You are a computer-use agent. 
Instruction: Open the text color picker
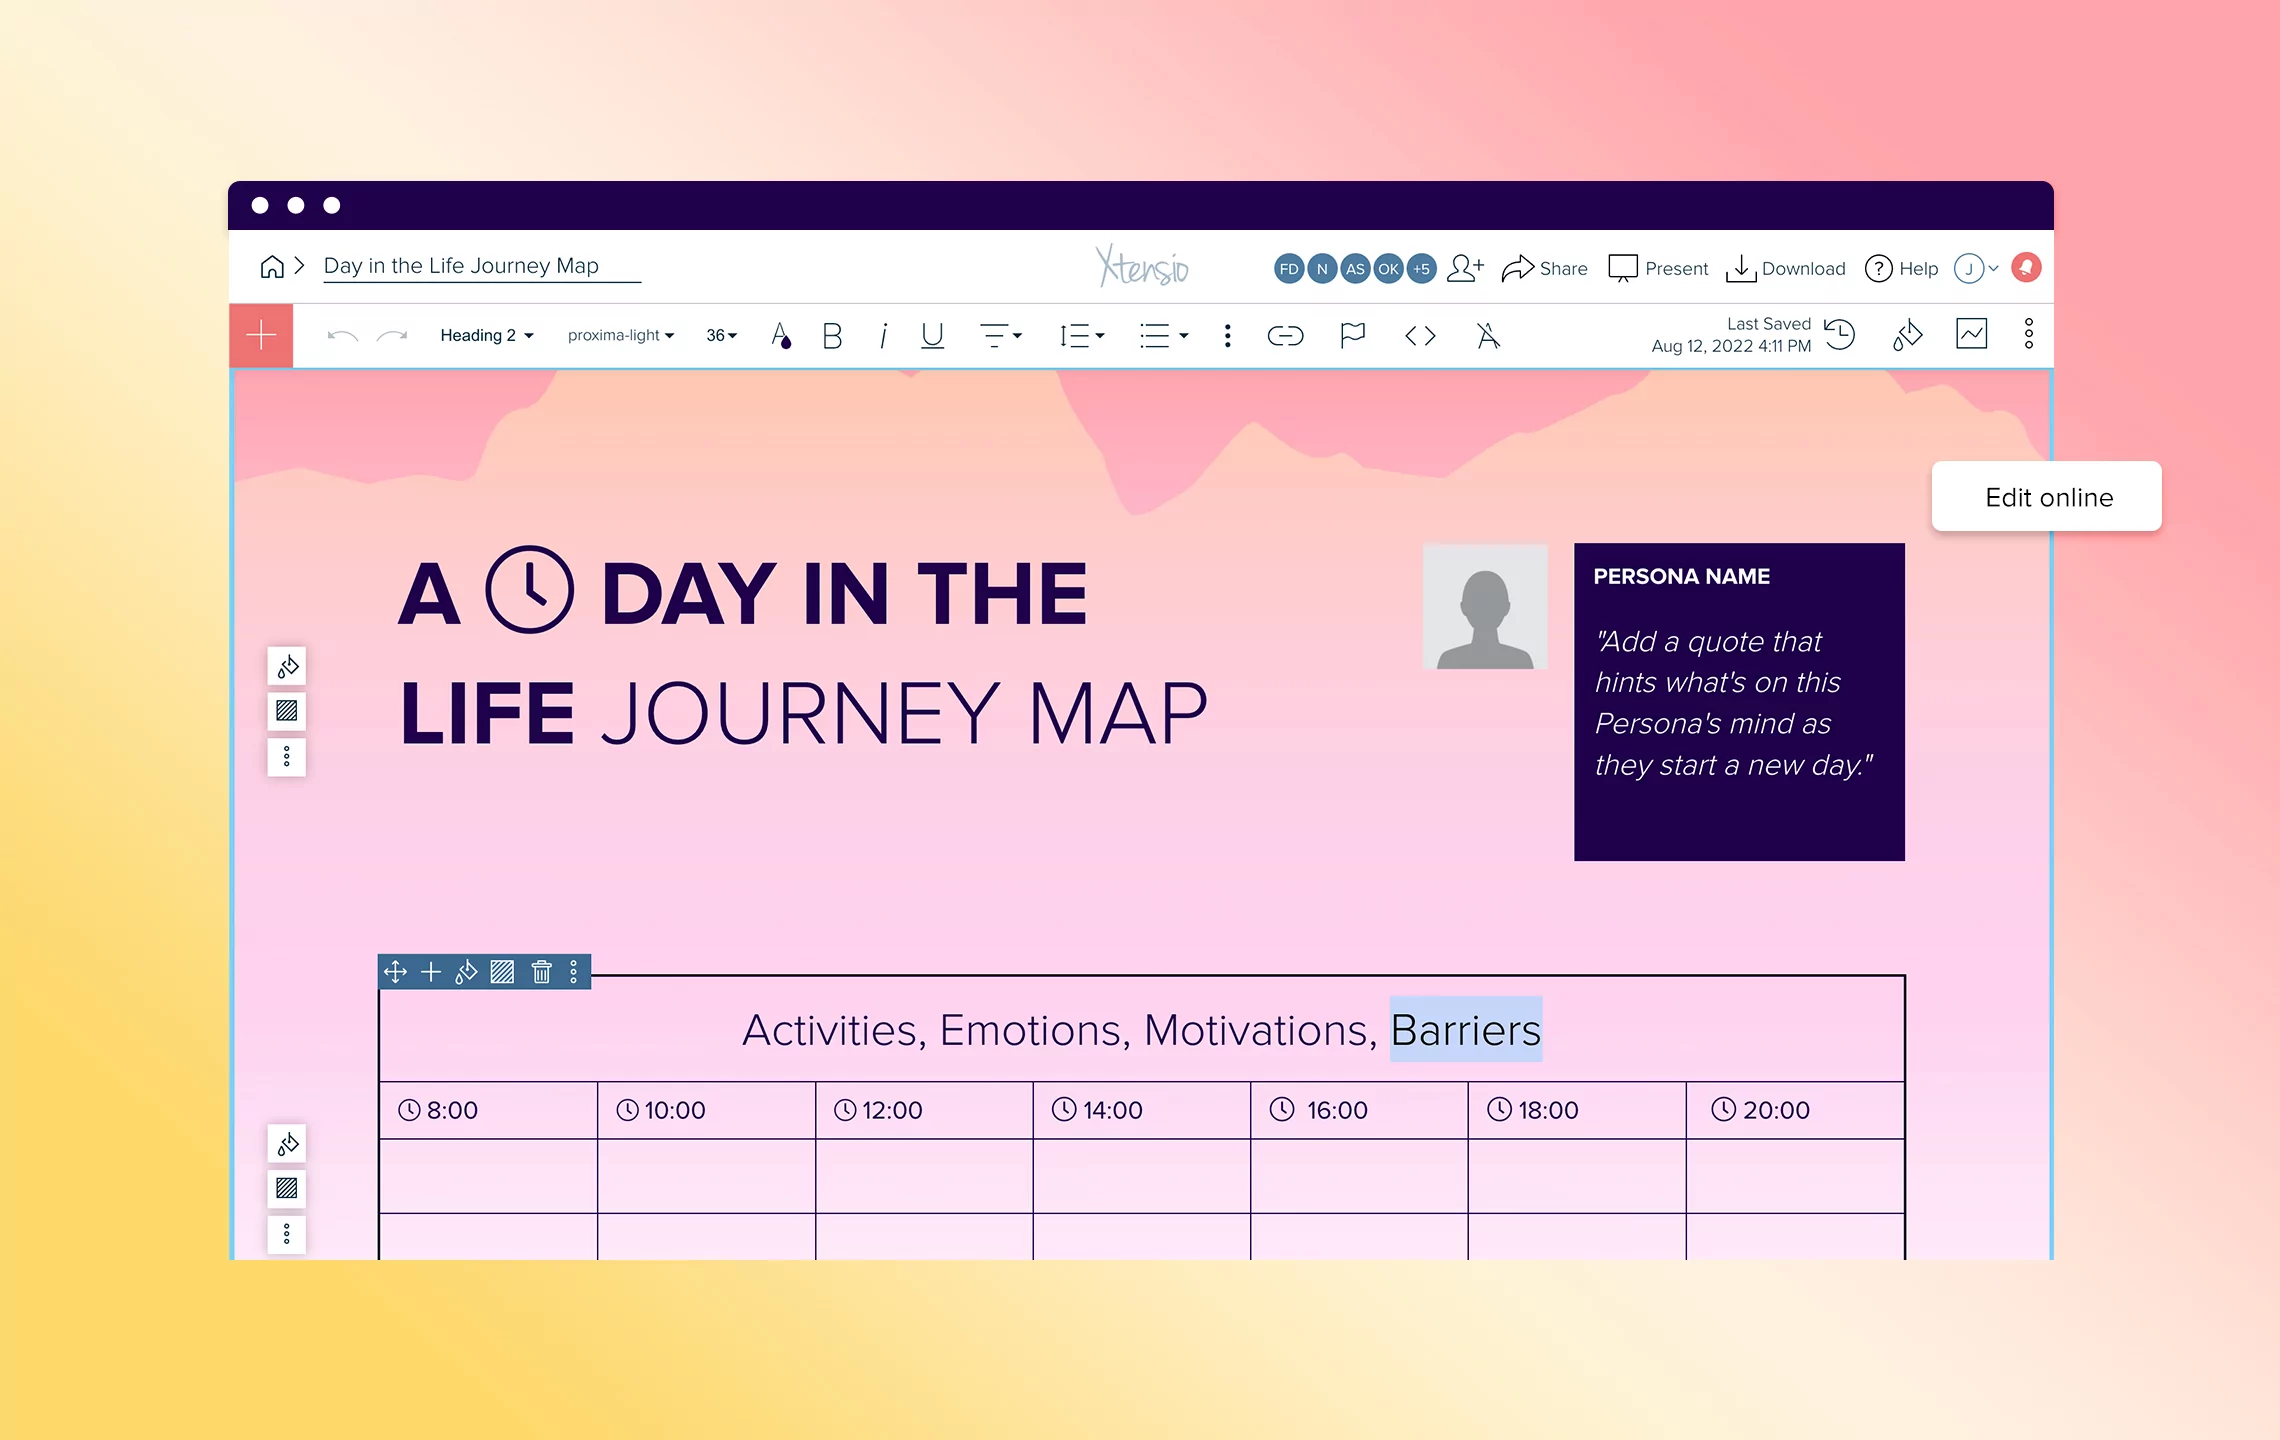pyautogui.click(x=781, y=335)
